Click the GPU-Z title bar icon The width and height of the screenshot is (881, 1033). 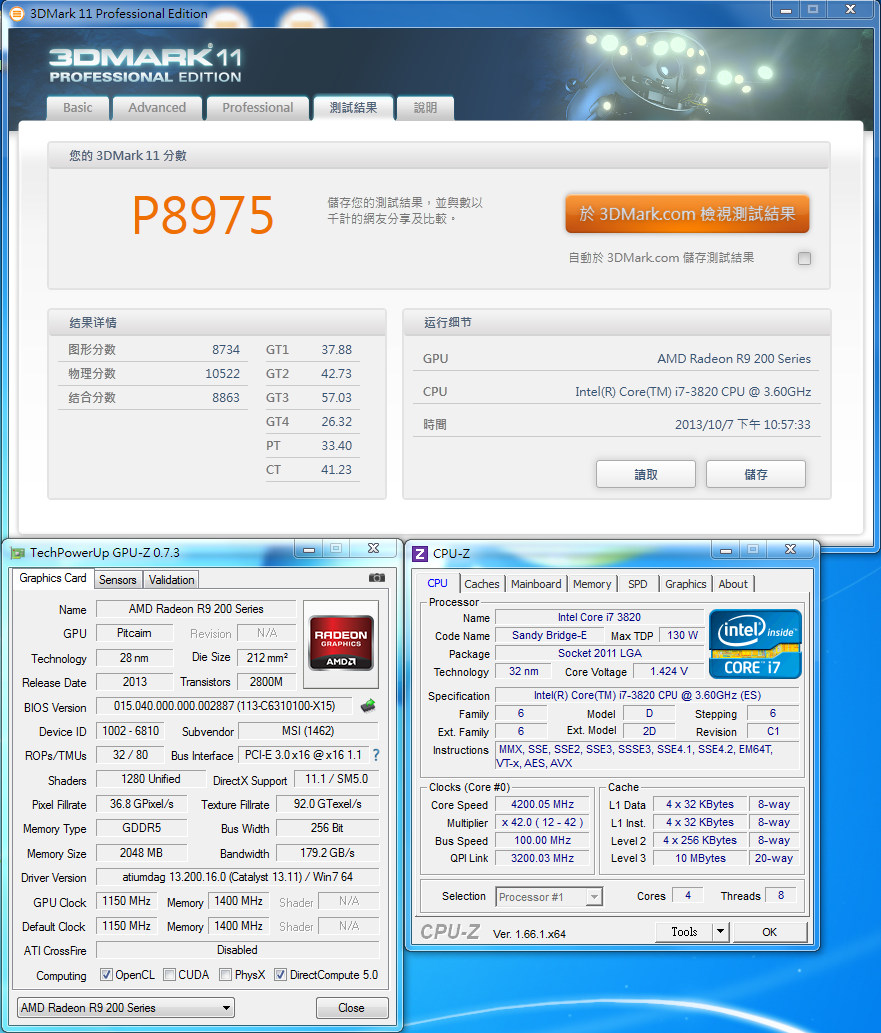(17, 552)
